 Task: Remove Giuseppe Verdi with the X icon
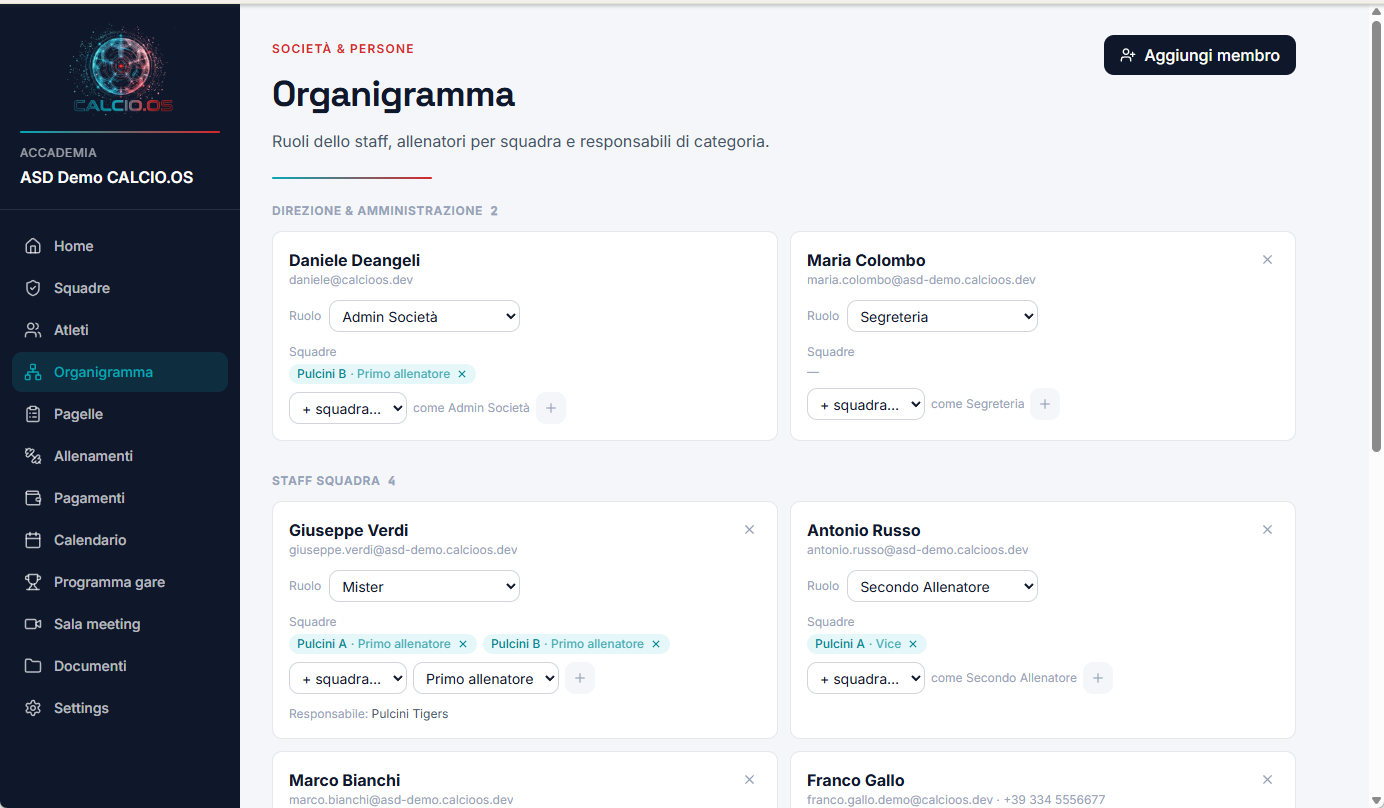(749, 530)
